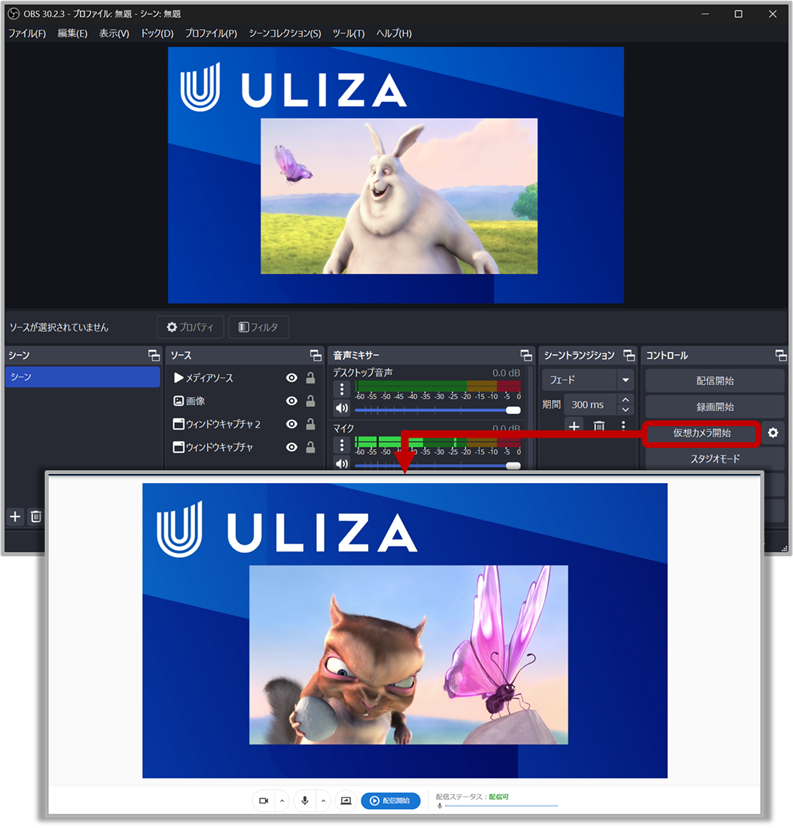This screenshot has height=828, width=793.
Task: Toggle lock on ウィンドウキャプチャ 2 source
Action: pyautogui.click(x=310, y=424)
